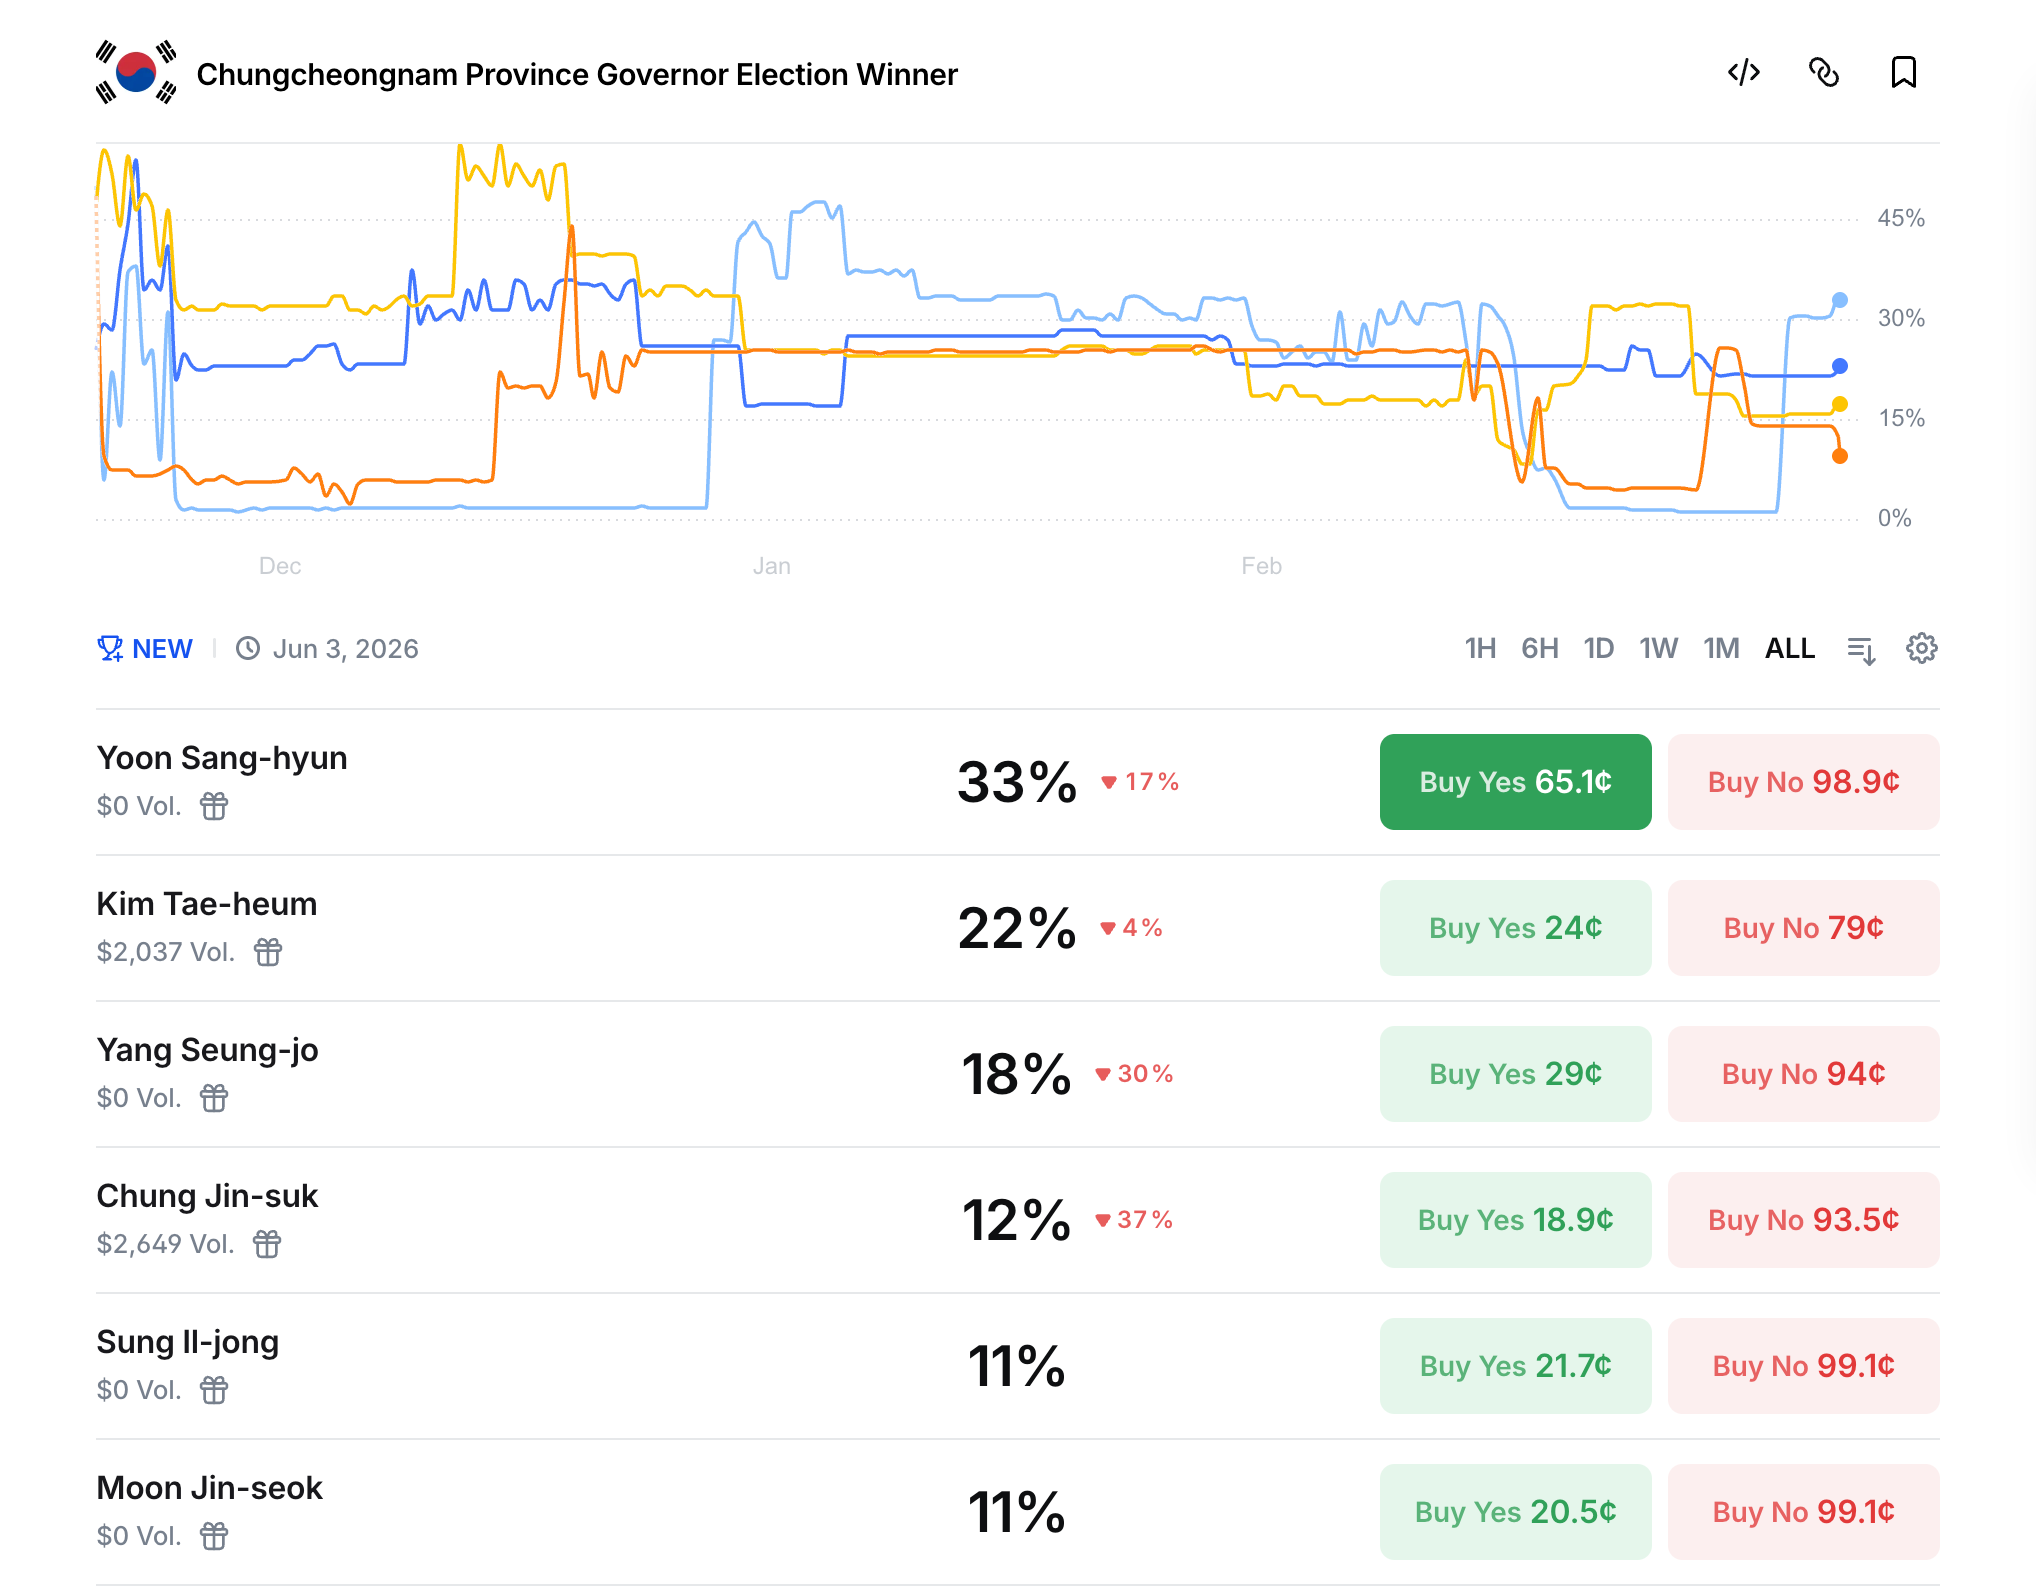Click gift icon beside Chung Jin-suk volume
Viewport: 2036px width, 1588px height.
pos(267,1244)
